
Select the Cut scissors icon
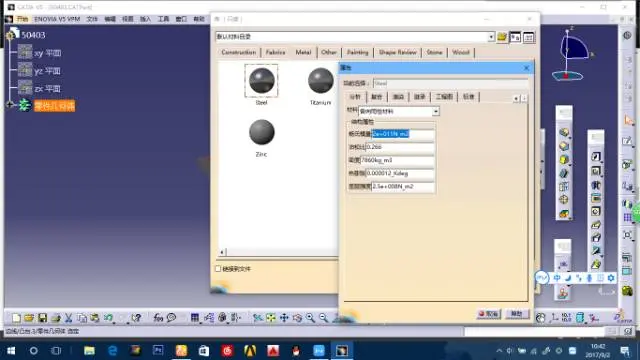69,318
